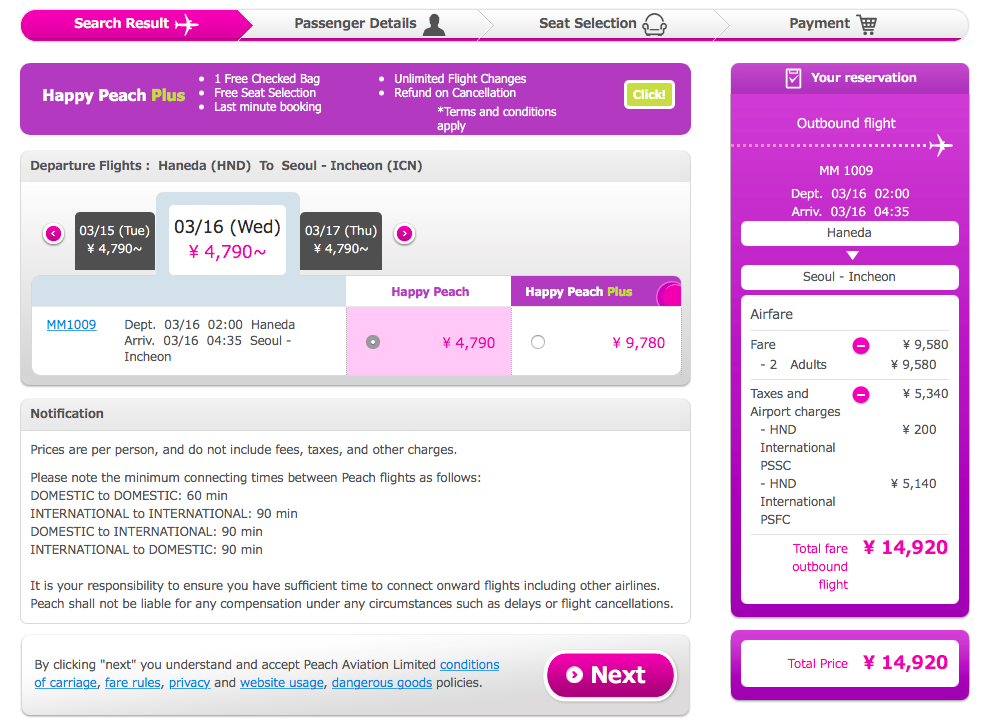Open the fare rules link
Viewport: 996px width, 725px height.
pyautogui.click(x=132, y=682)
